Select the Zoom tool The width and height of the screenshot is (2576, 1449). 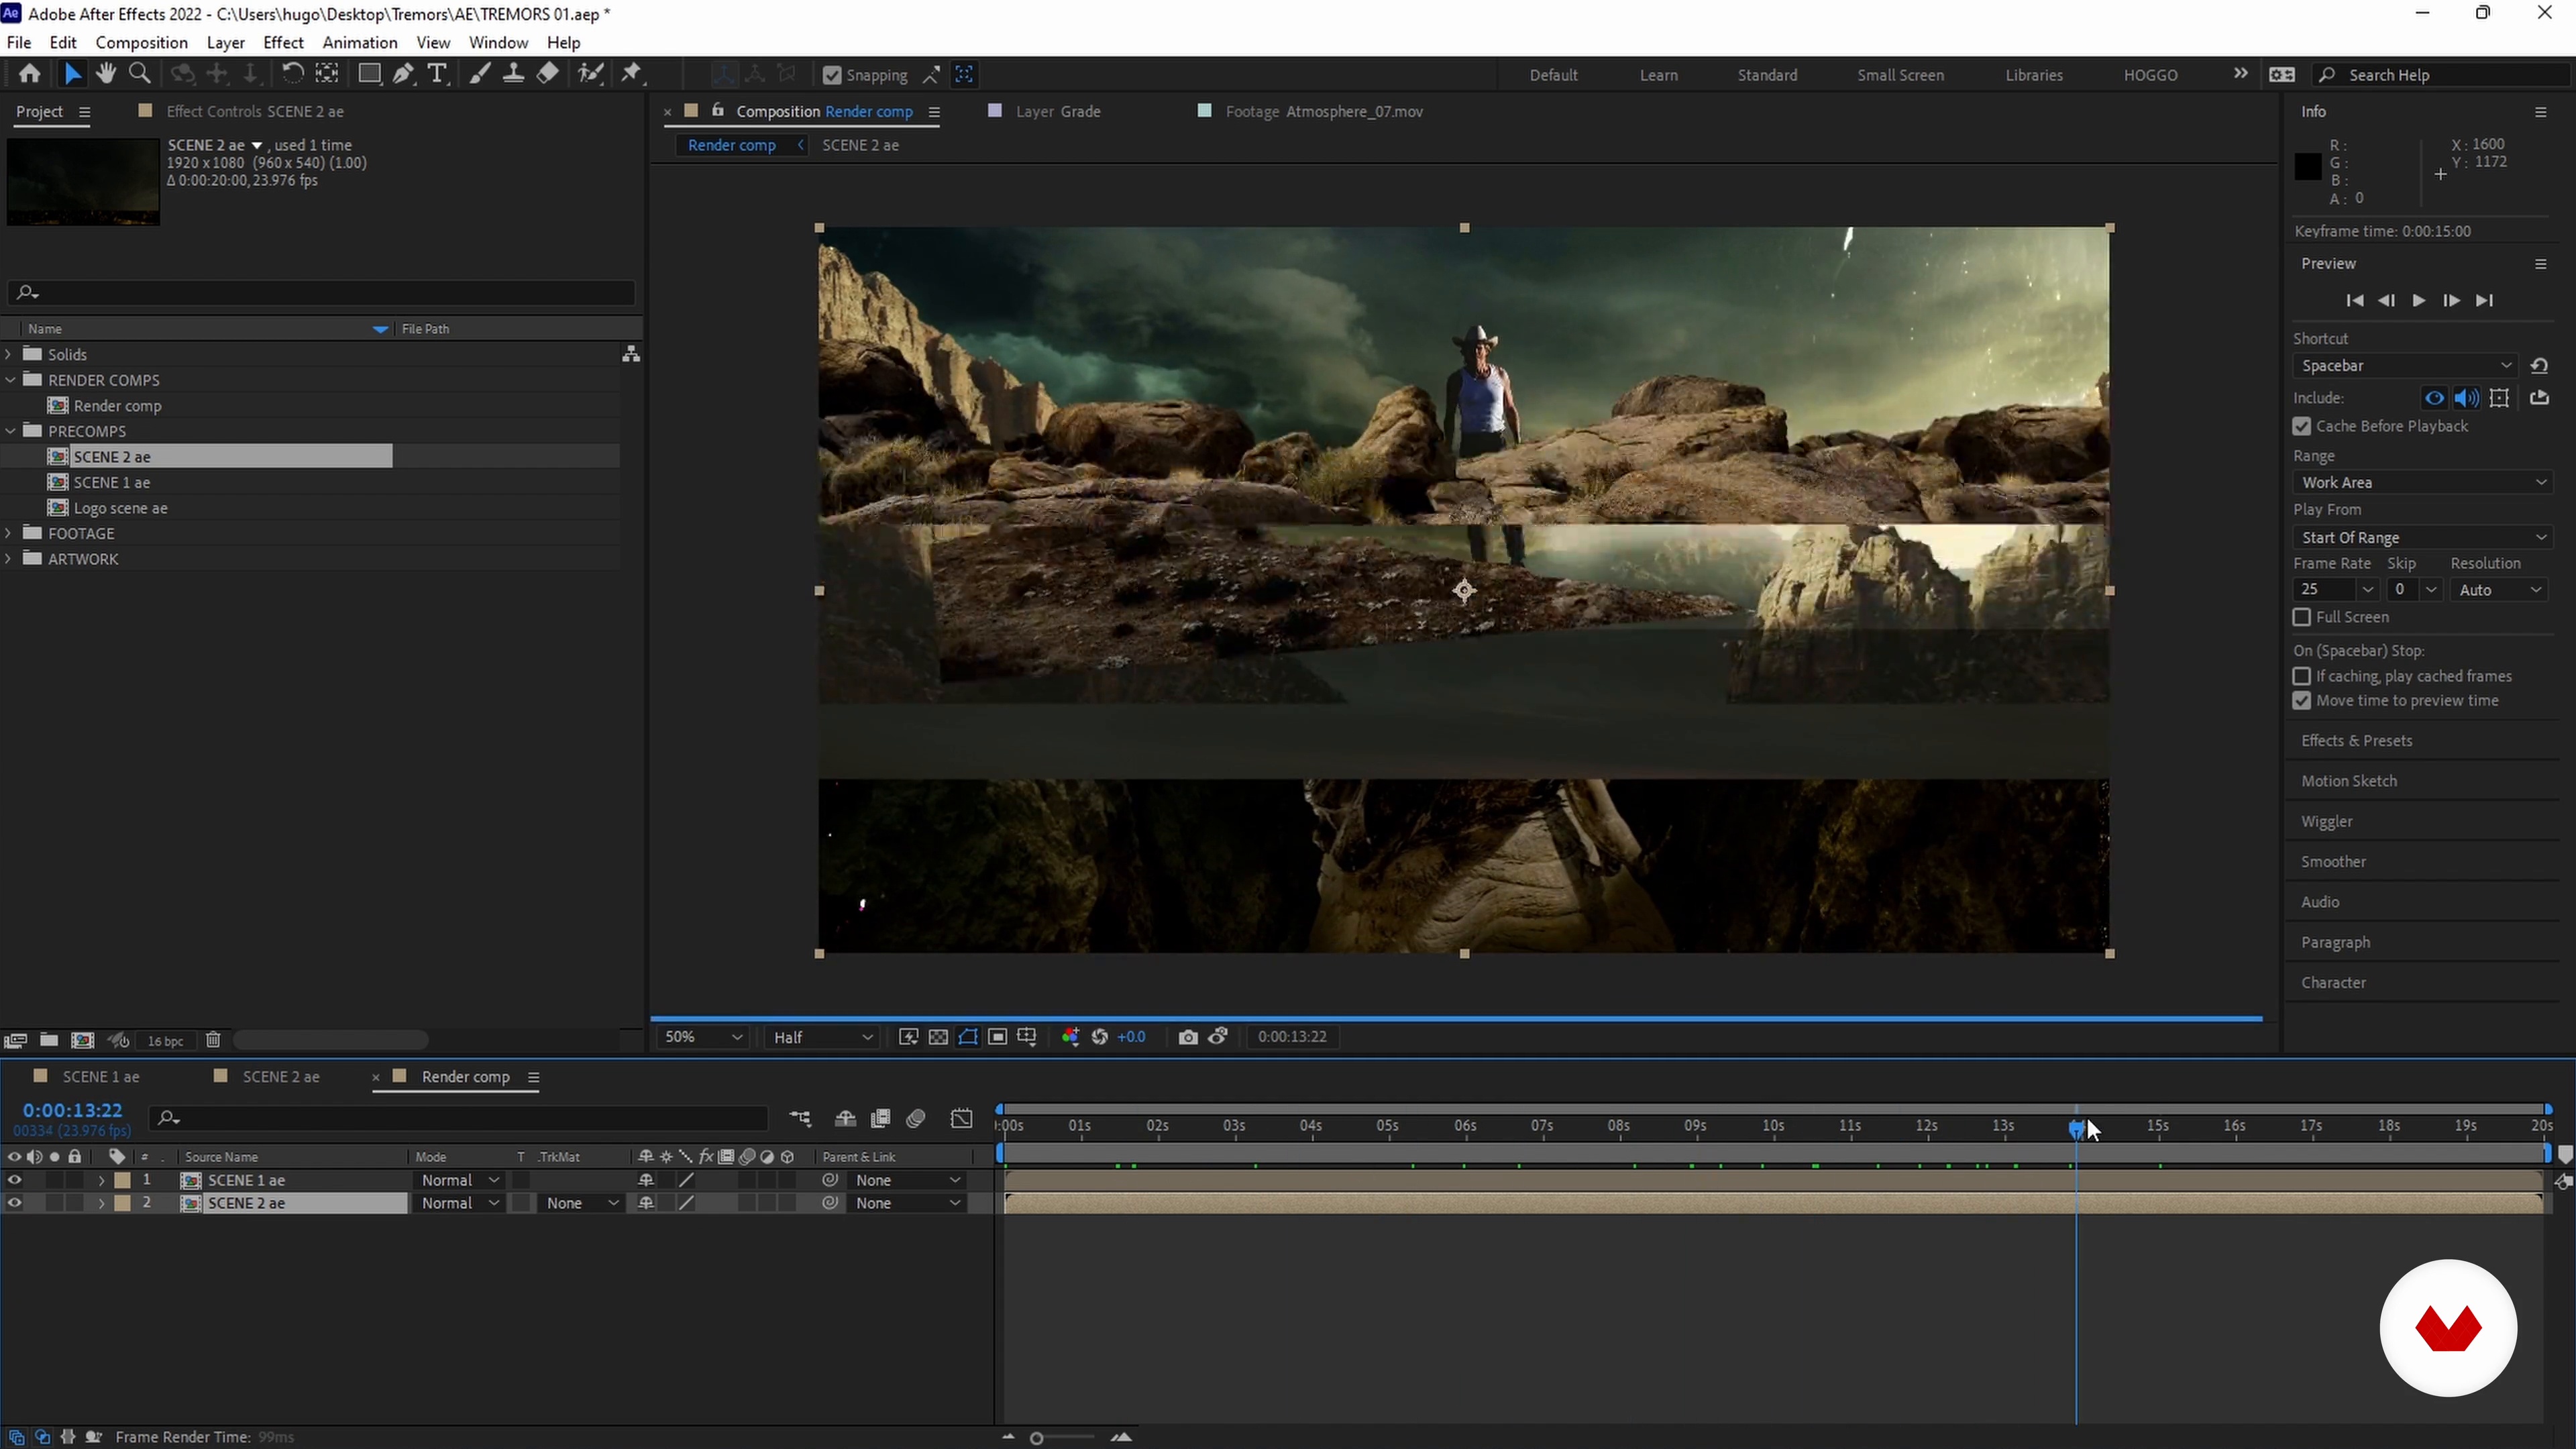tap(140, 74)
